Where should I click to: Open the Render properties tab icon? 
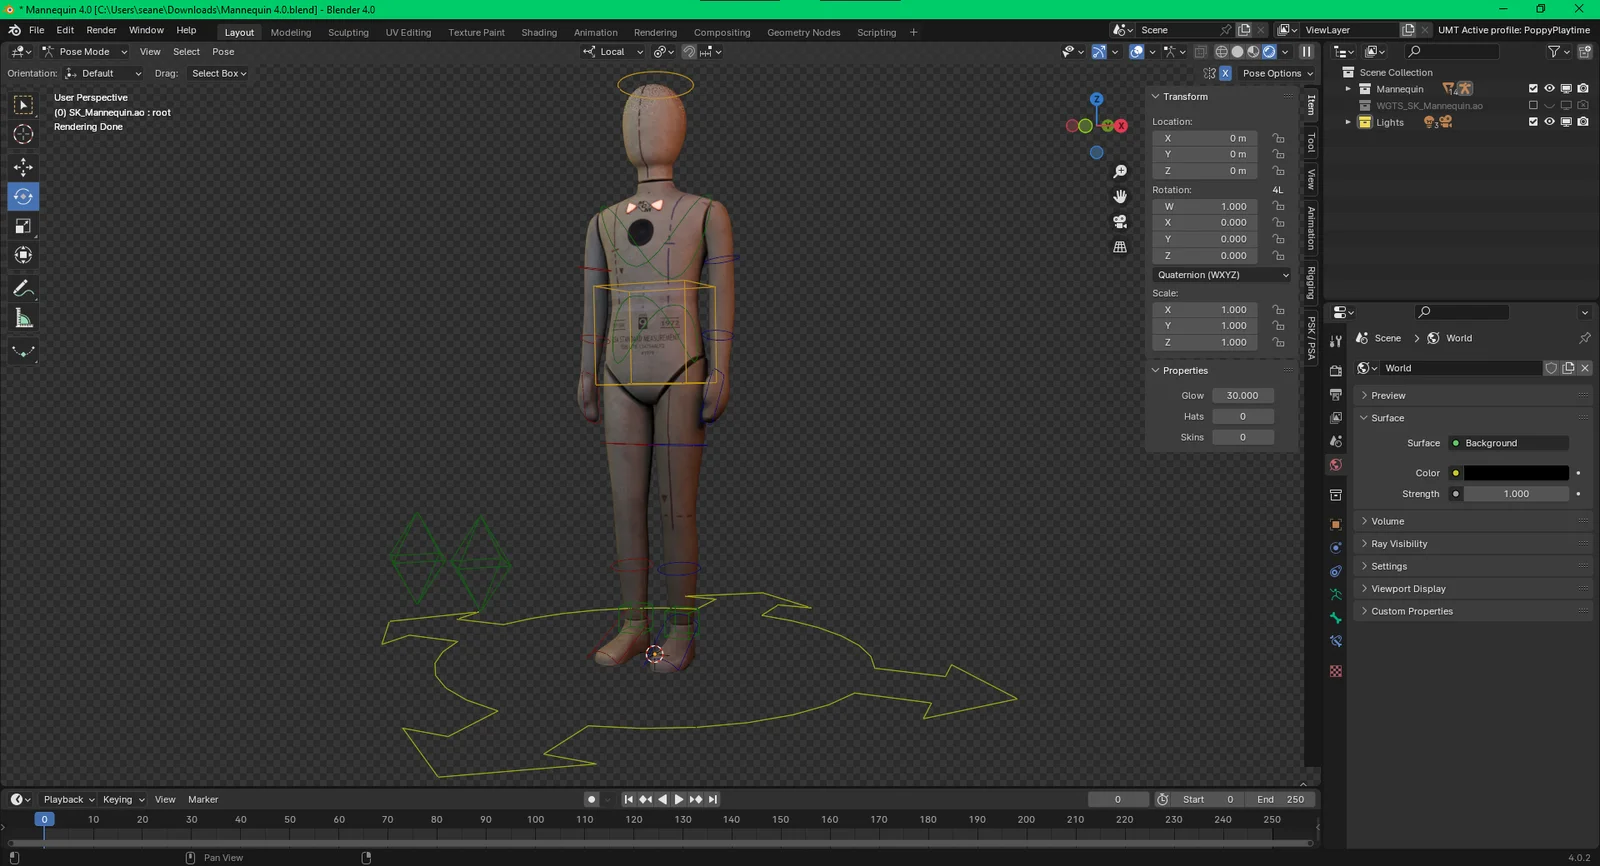point(1336,371)
